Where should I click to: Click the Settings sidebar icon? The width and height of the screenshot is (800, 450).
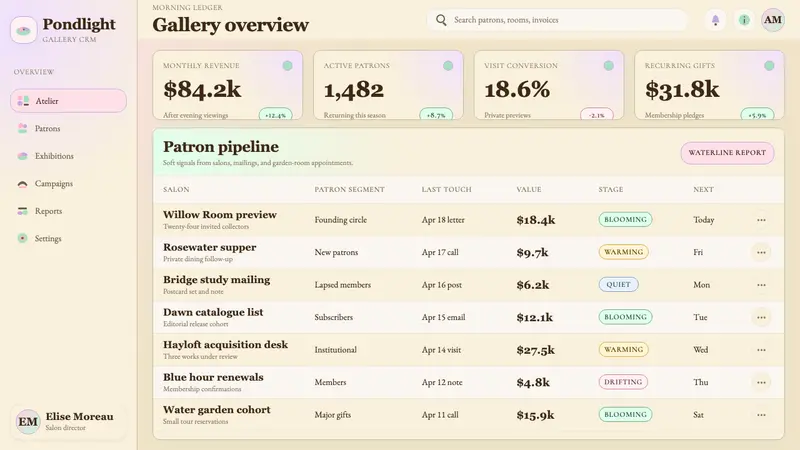tap(22, 238)
